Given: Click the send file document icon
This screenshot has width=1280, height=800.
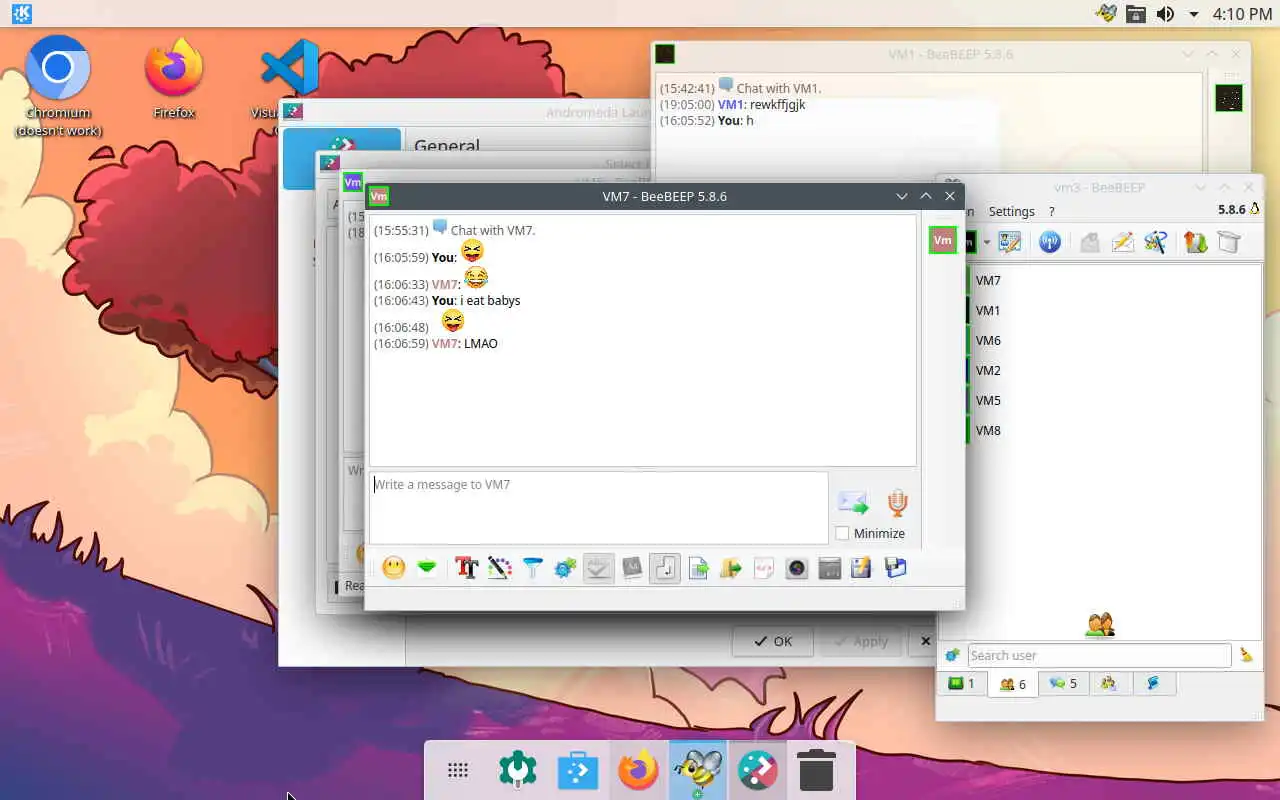Looking at the screenshot, I should 698,568.
